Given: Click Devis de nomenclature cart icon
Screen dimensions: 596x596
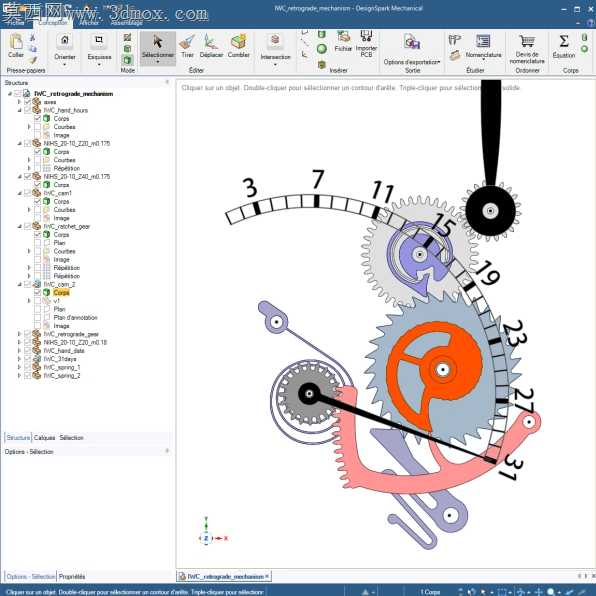Looking at the screenshot, I should tap(527, 41).
